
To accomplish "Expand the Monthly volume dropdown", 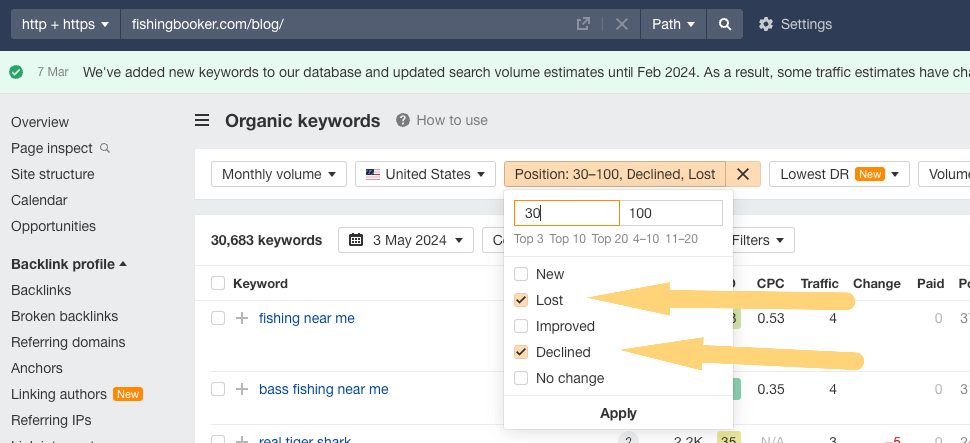I will (x=278, y=174).
